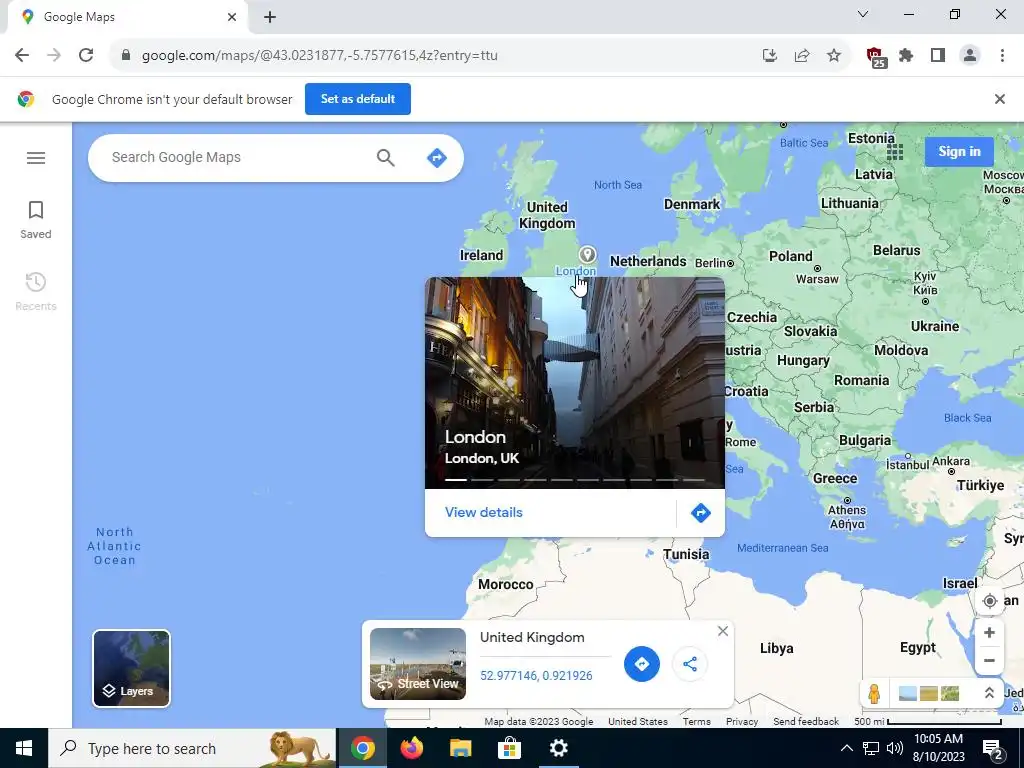Screen dimensions: 1024x768
Task: Dismiss the default browser notification bar
Action: 999,99
